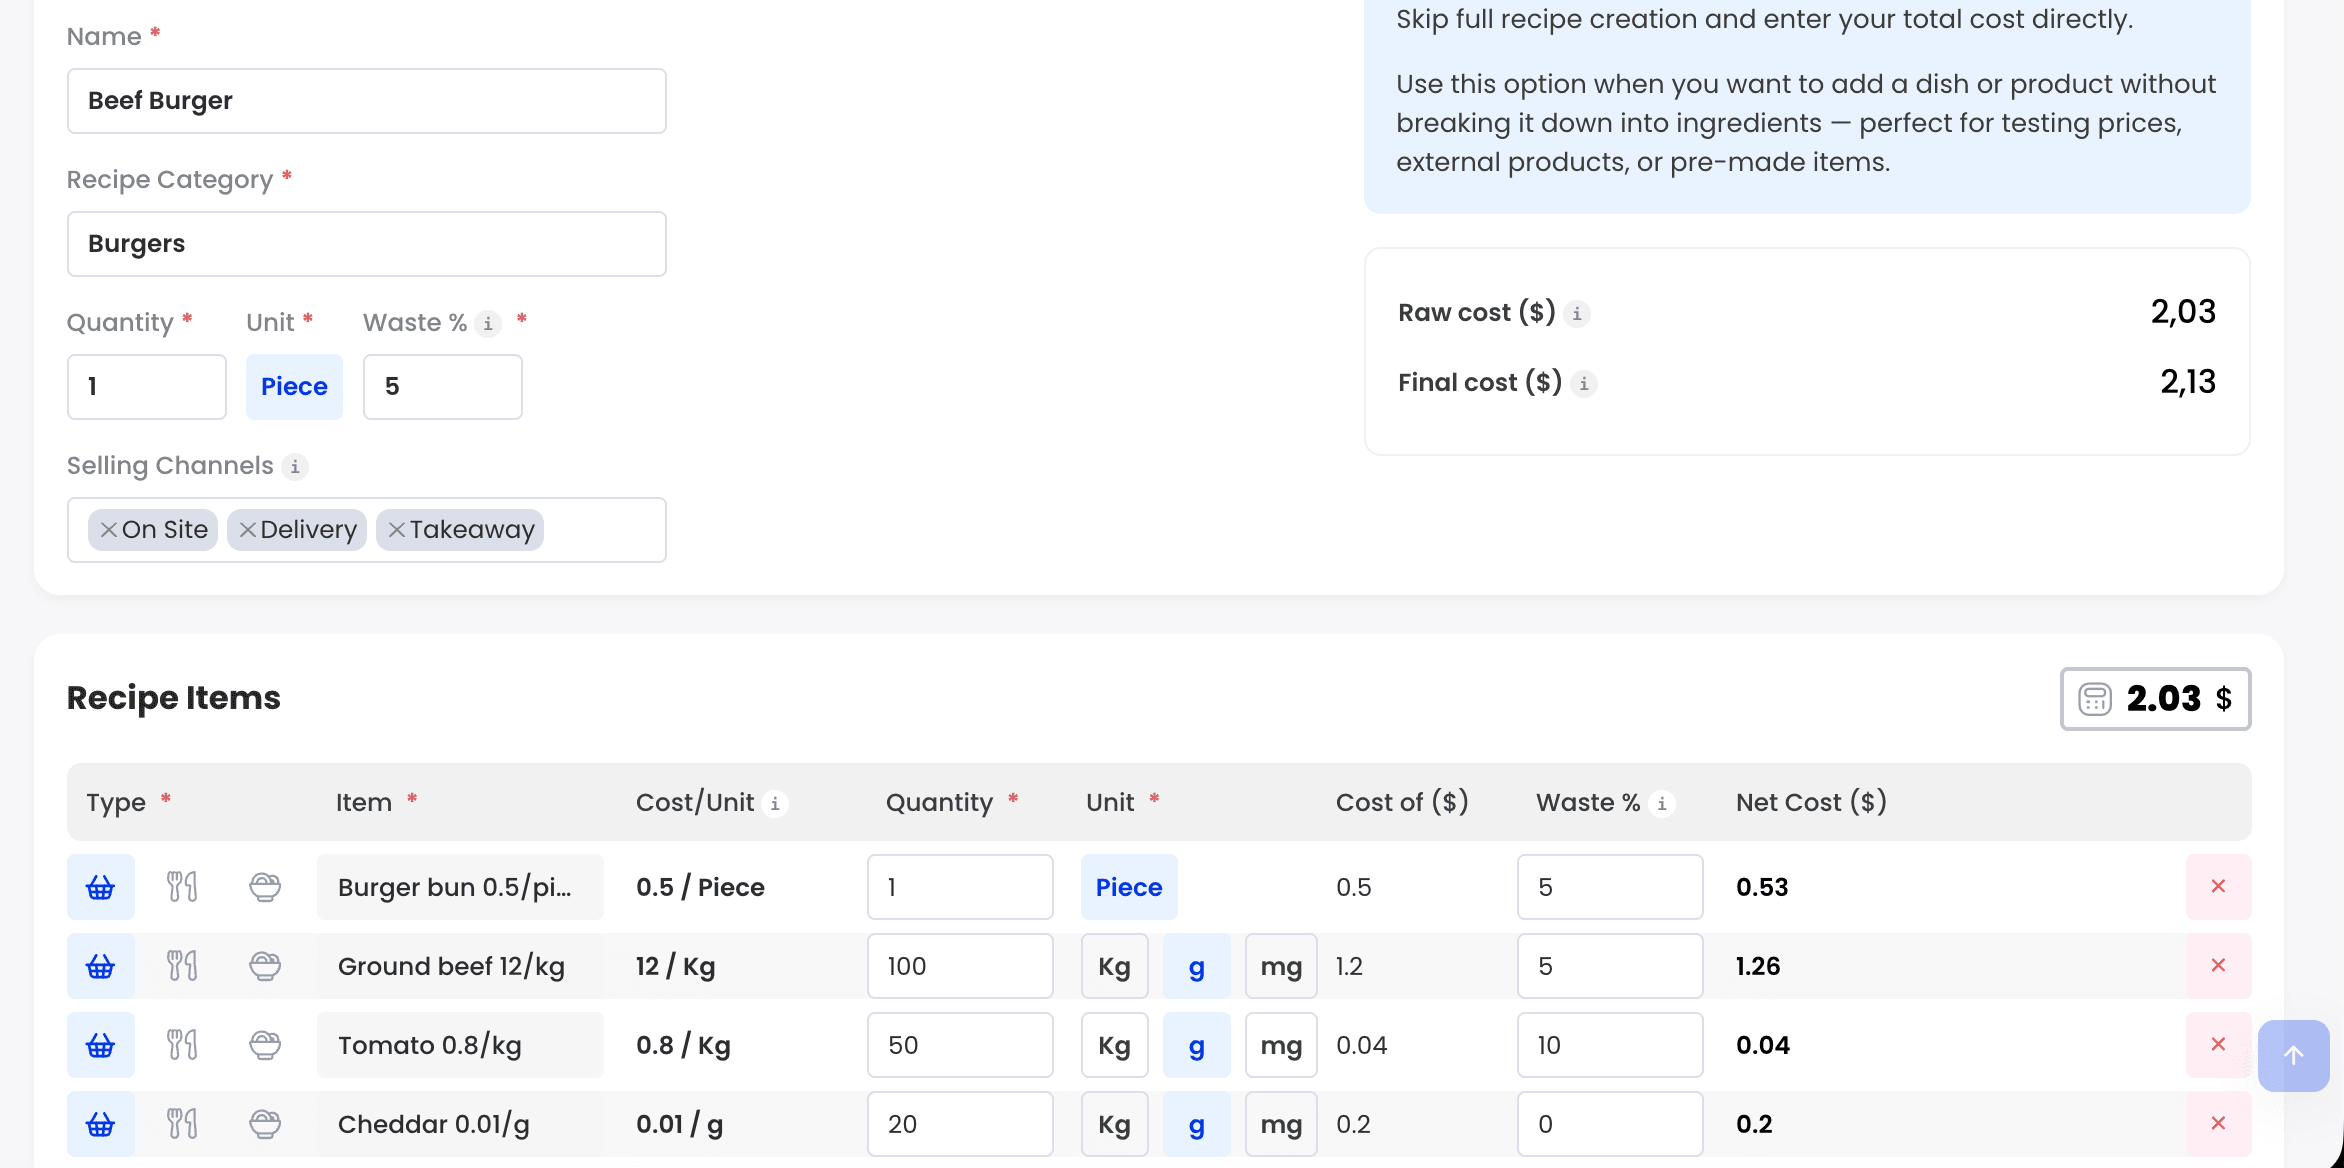Show info for Raw cost

(x=1577, y=314)
